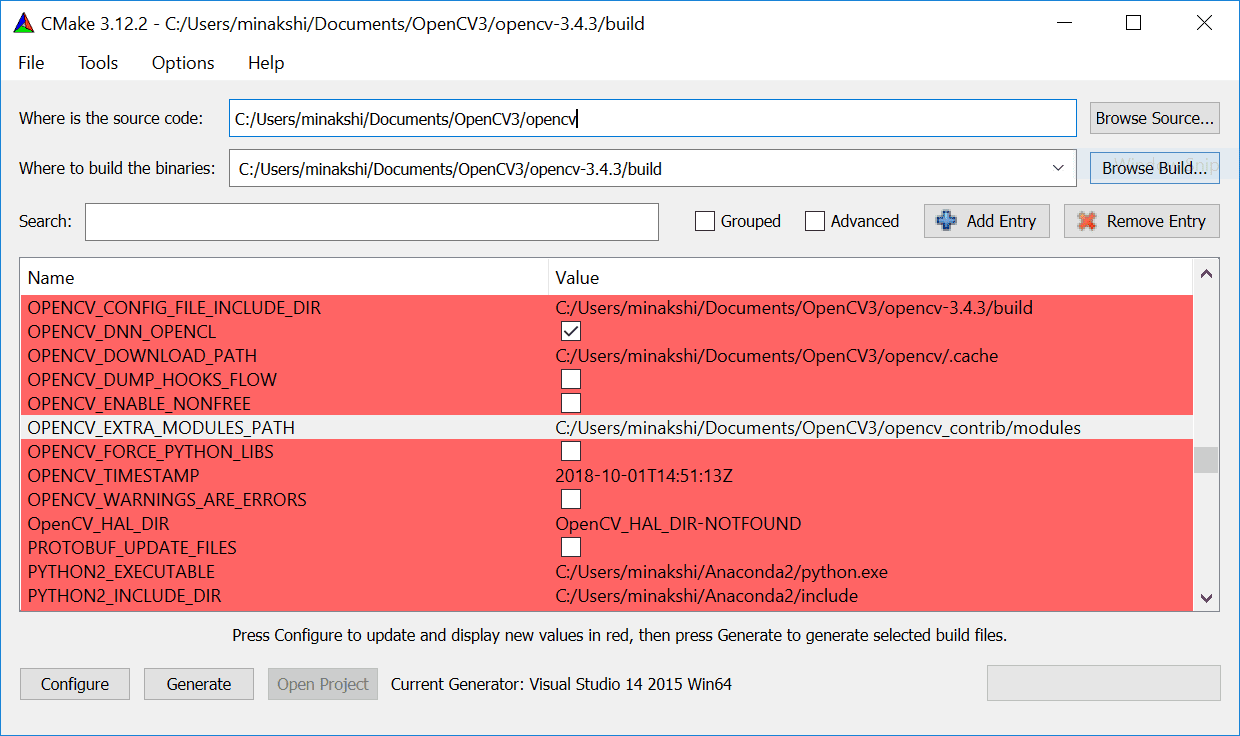Click the Browse Source button

pyautogui.click(x=1155, y=118)
